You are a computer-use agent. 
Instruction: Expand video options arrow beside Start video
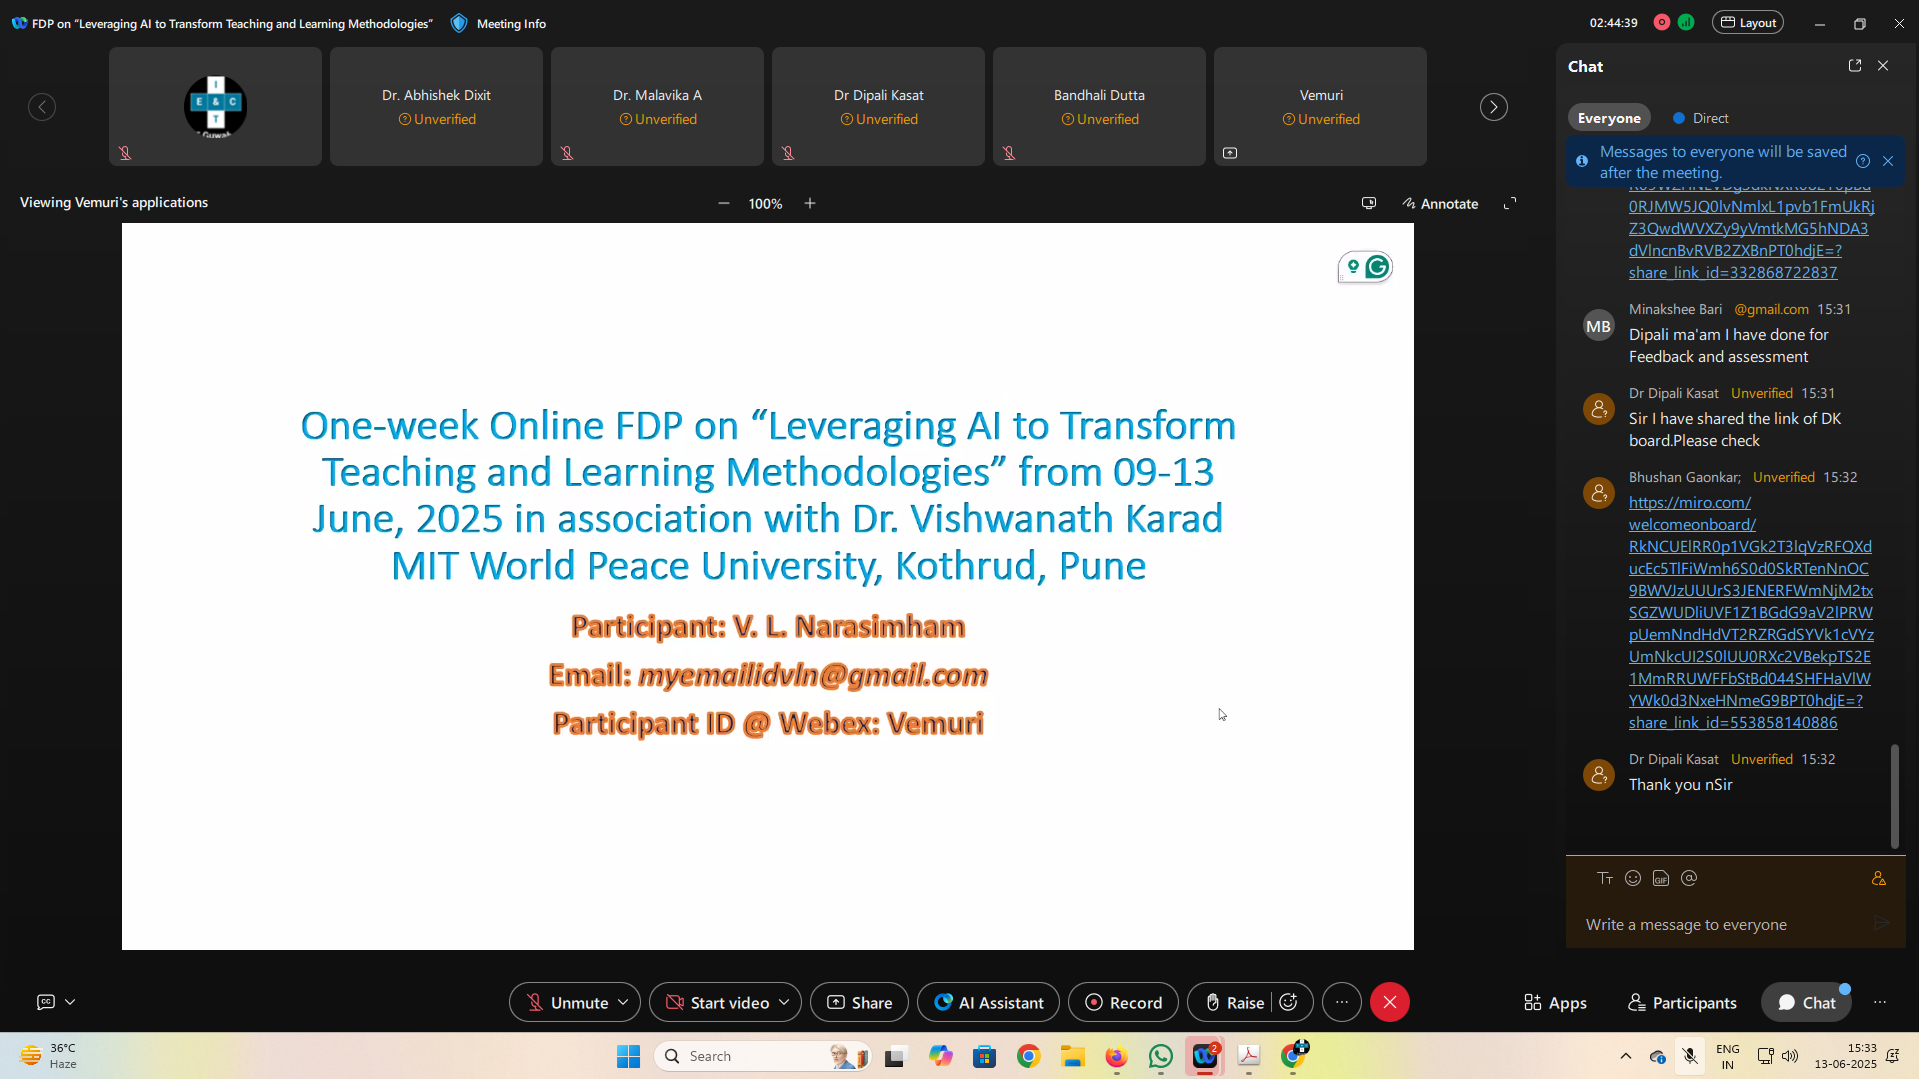(784, 1002)
